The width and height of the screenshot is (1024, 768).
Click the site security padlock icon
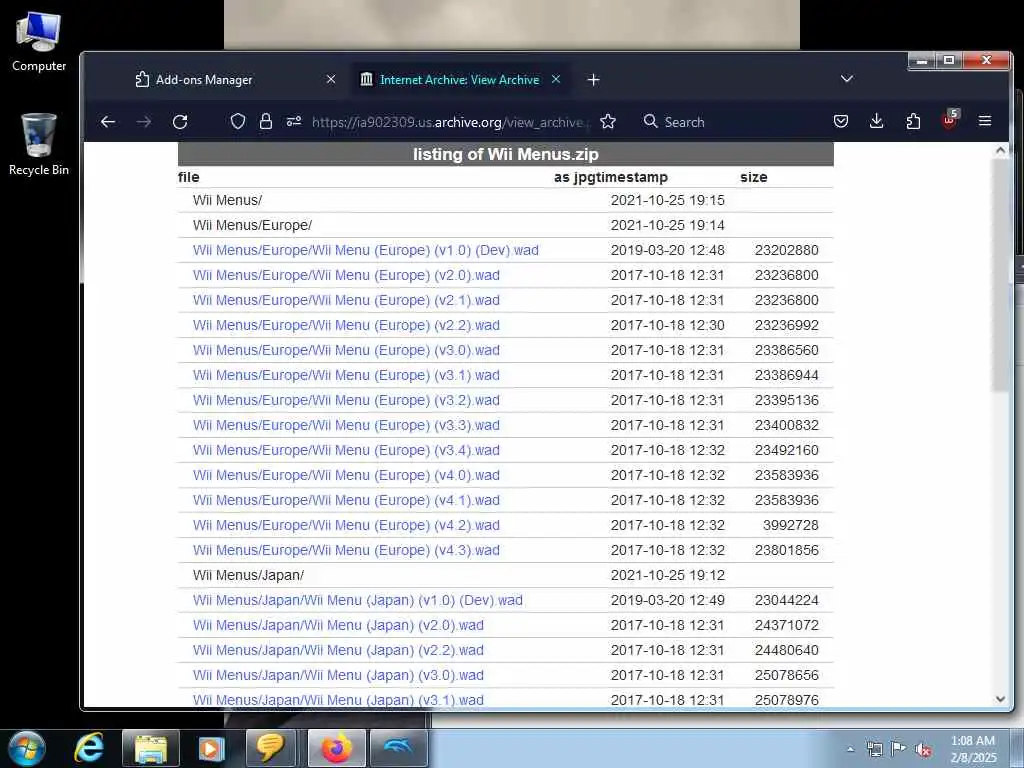pyautogui.click(x=266, y=121)
